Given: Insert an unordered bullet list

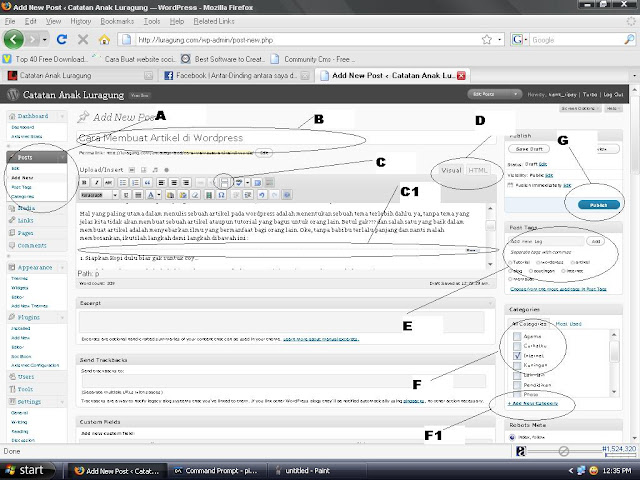Looking at the screenshot, I should coord(123,182).
